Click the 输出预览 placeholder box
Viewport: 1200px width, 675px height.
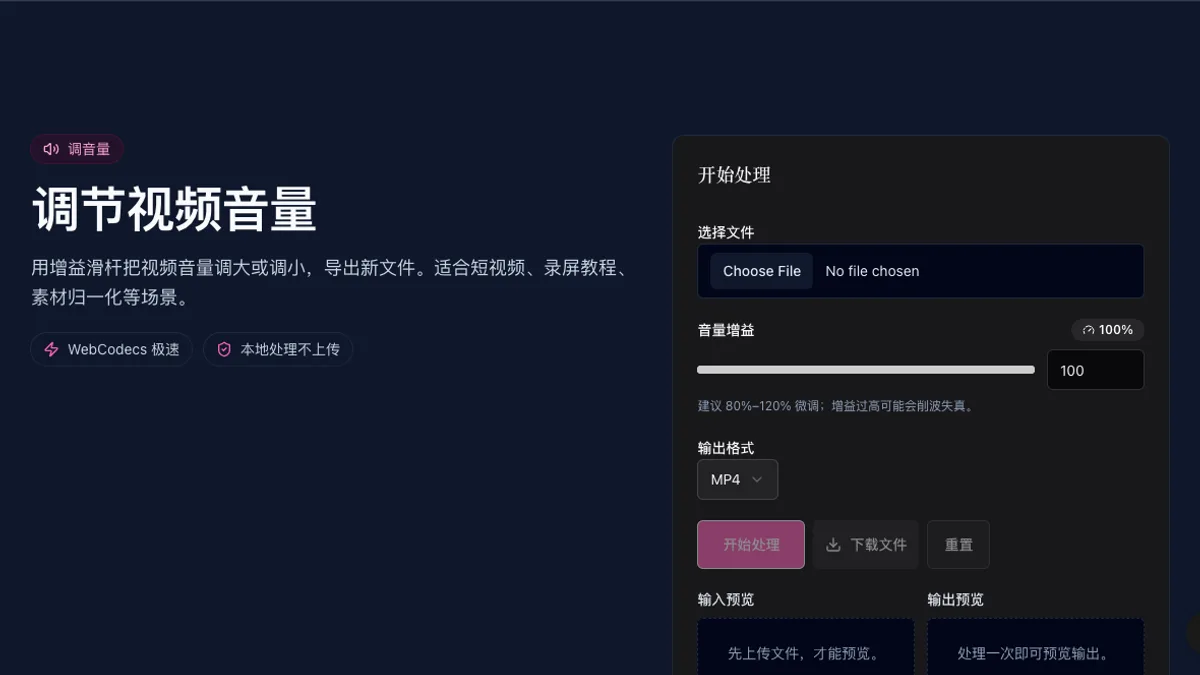click(1035, 647)
